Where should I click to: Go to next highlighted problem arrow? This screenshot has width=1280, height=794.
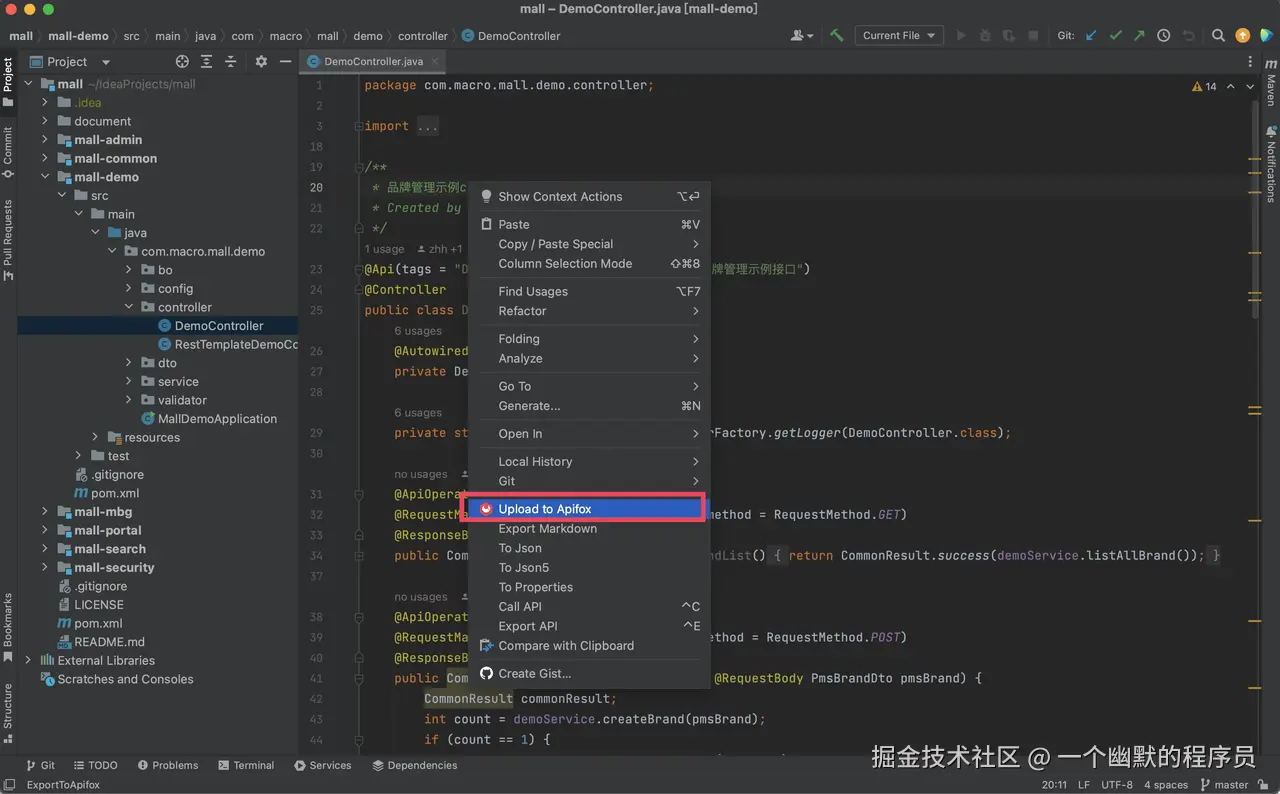coord(1250,87)
